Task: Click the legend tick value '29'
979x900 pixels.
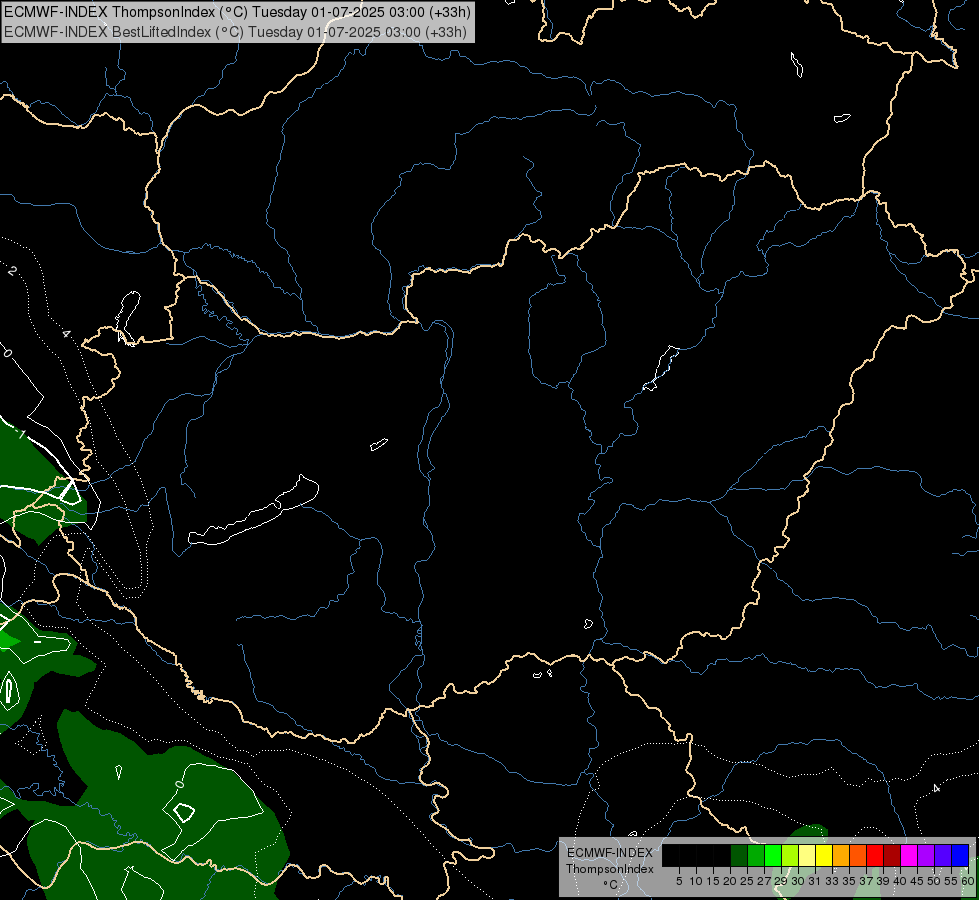Action: (781, 881)
